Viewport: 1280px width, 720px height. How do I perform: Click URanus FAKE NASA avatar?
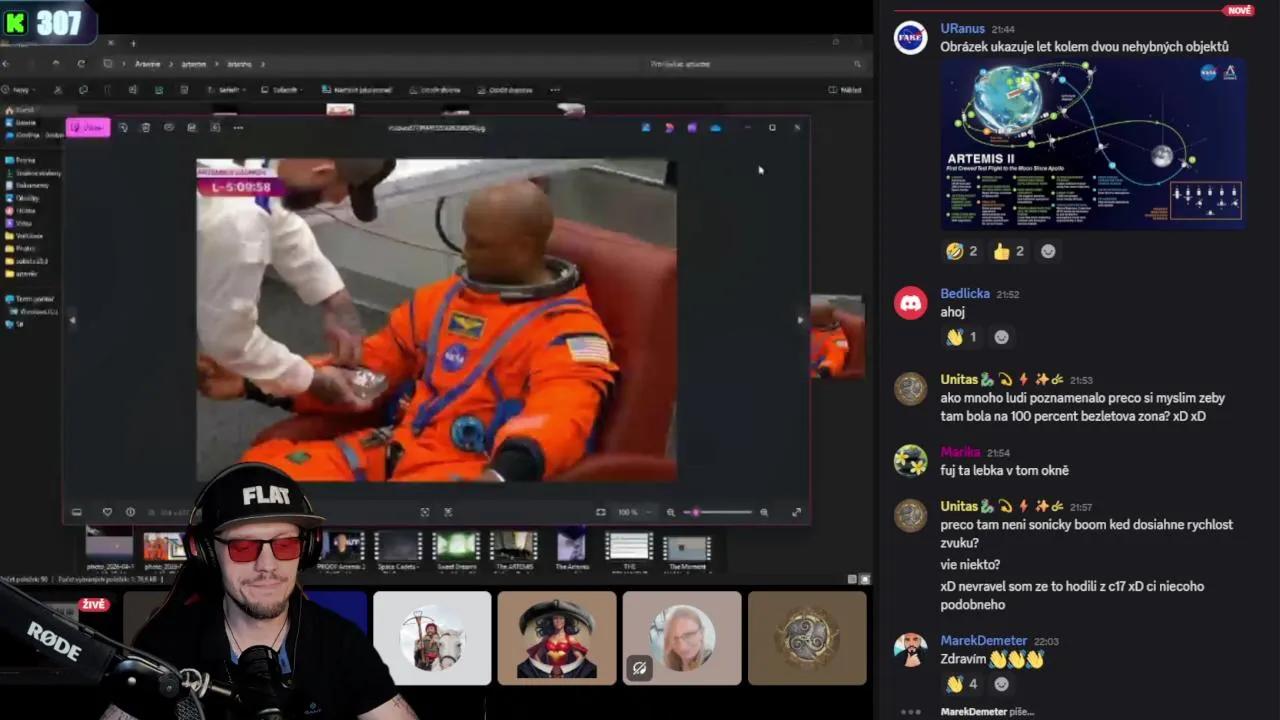point(910,37)
